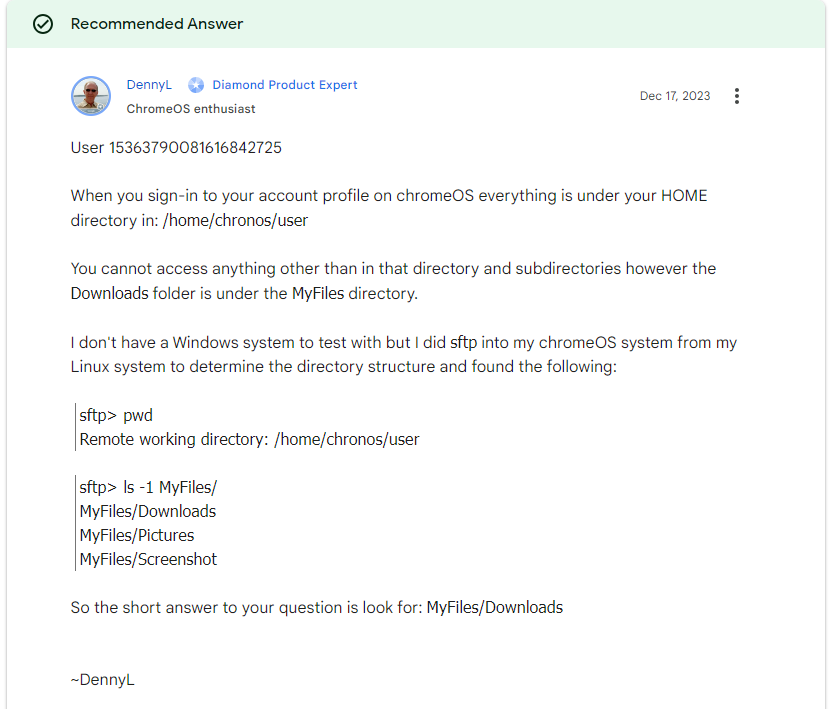Click the 'sftp> ls -1 MyFiles/' command
This screenshot has height=709, width=829.
pyautogui.click(x=148, y=487)
